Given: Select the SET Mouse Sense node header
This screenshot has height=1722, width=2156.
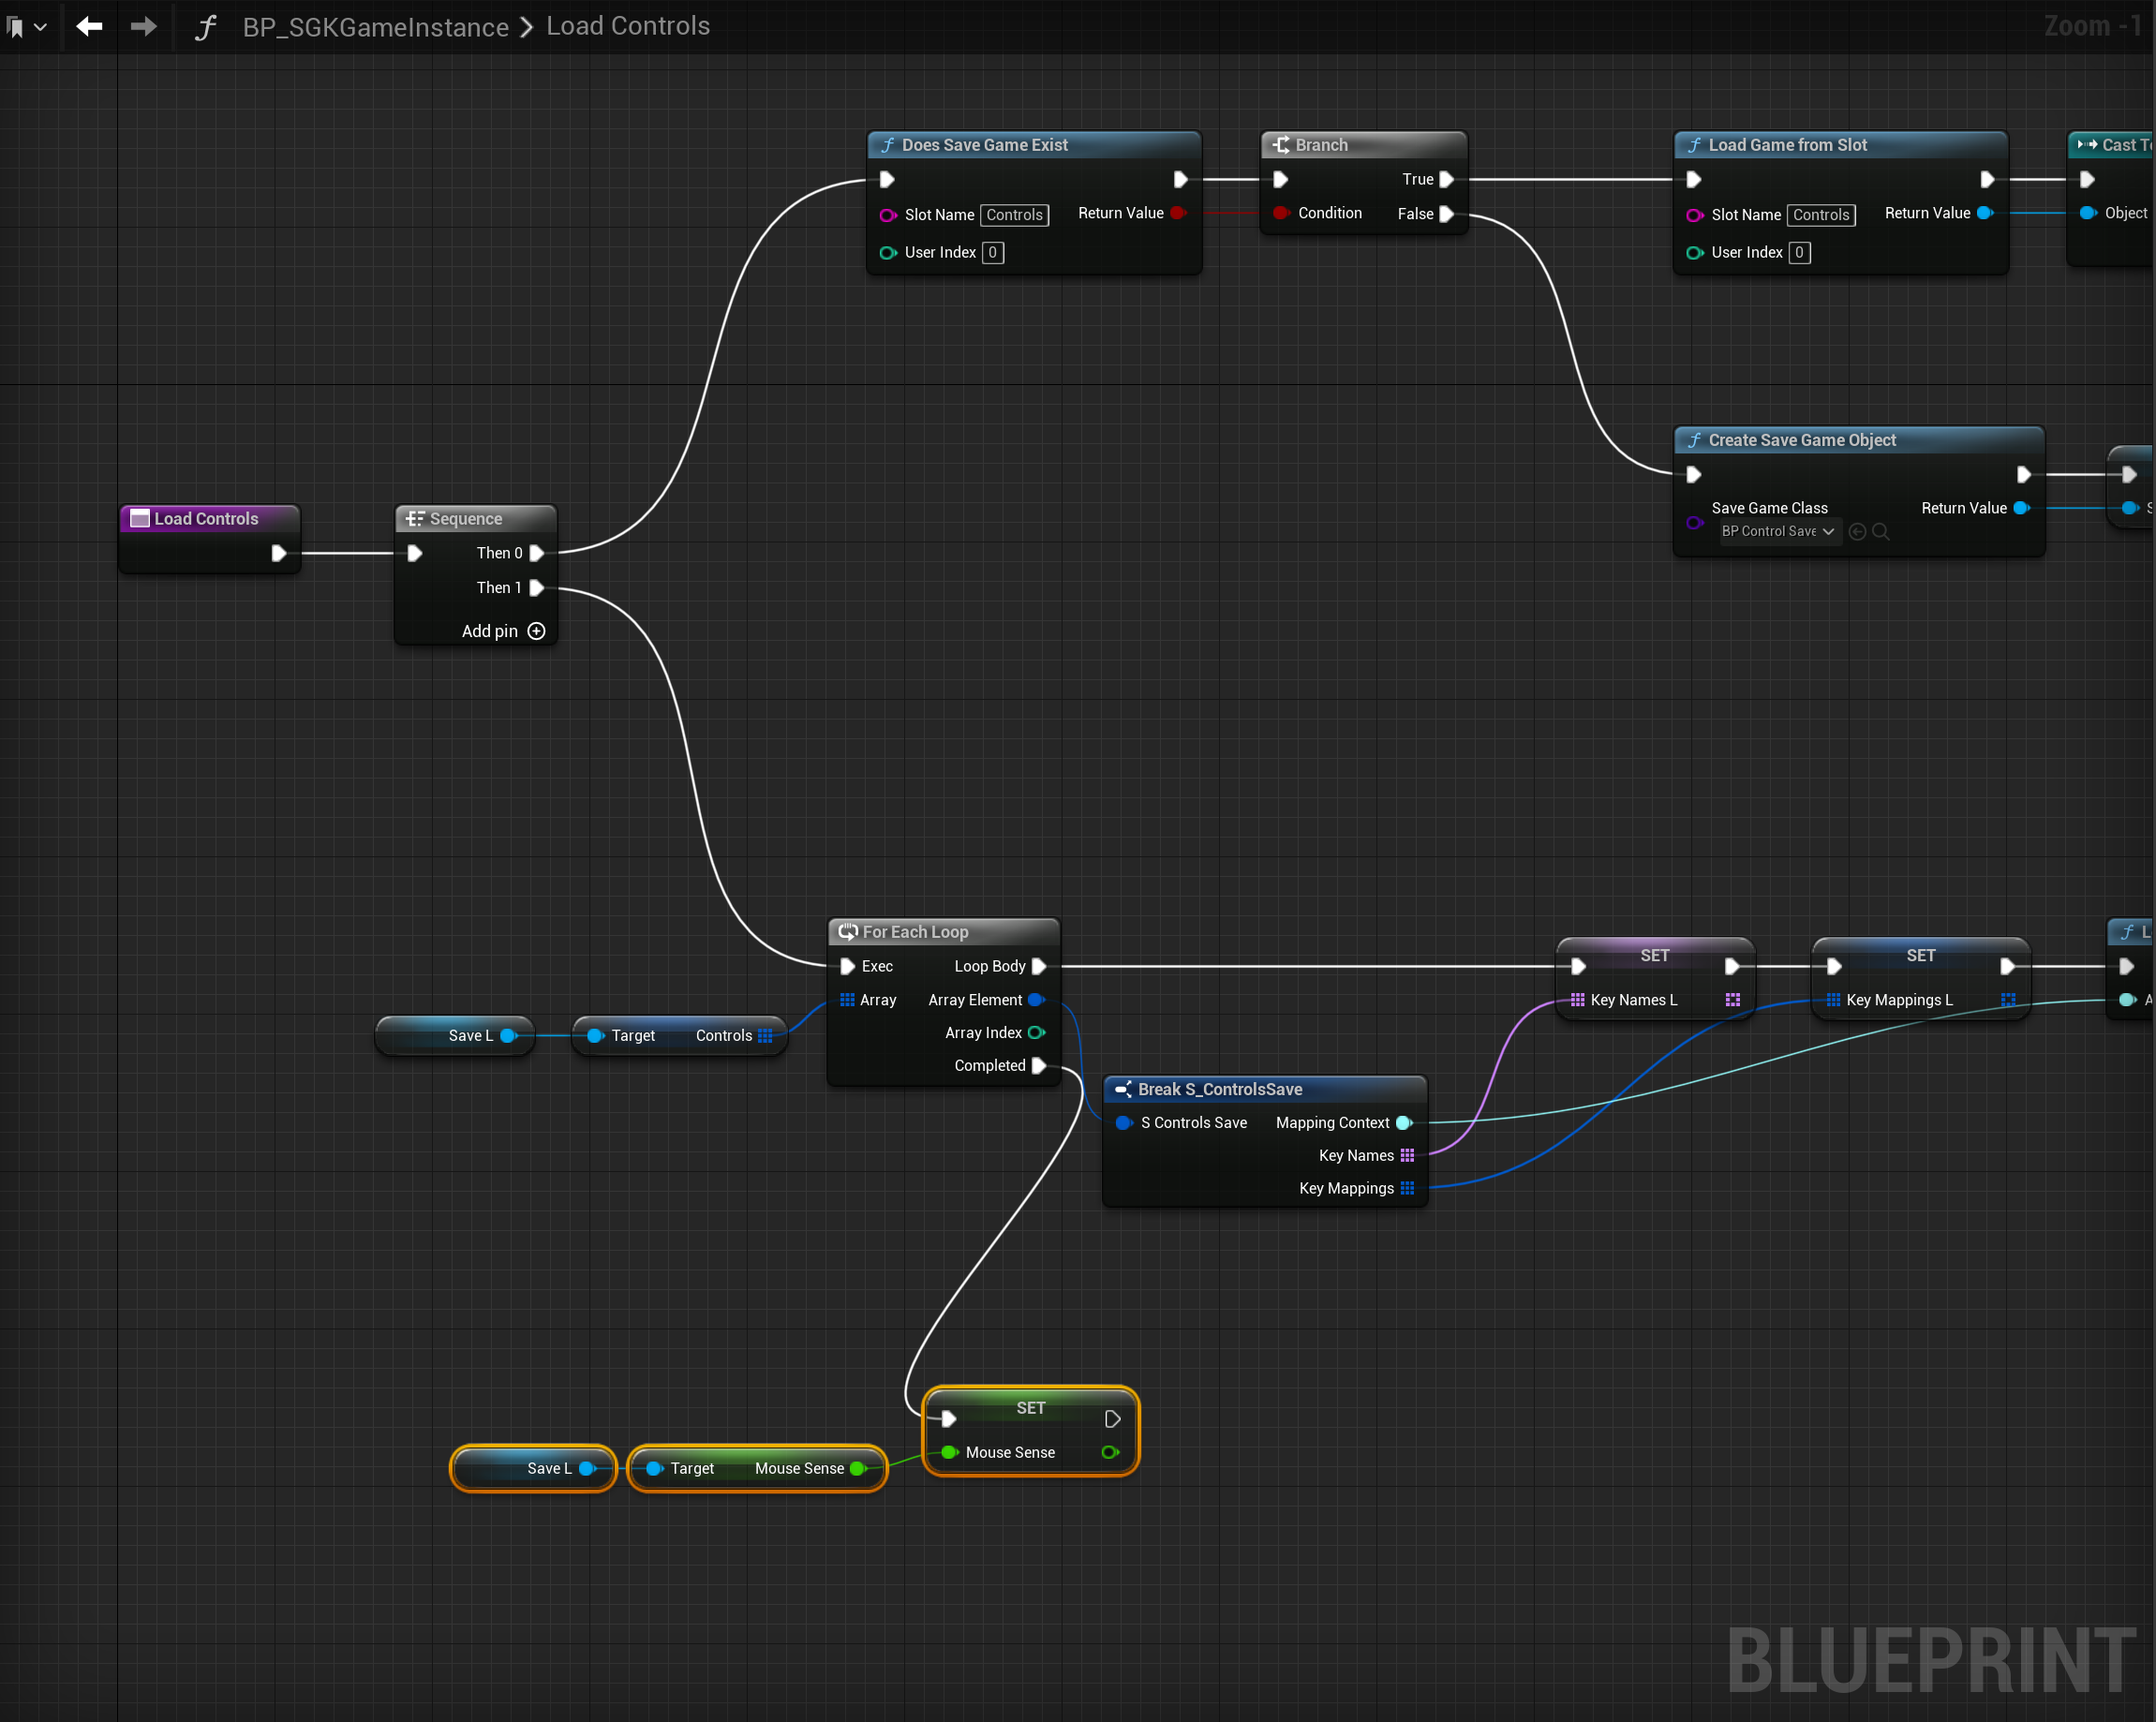Looking at the screenshot, I should (x=1030, y=1408).
